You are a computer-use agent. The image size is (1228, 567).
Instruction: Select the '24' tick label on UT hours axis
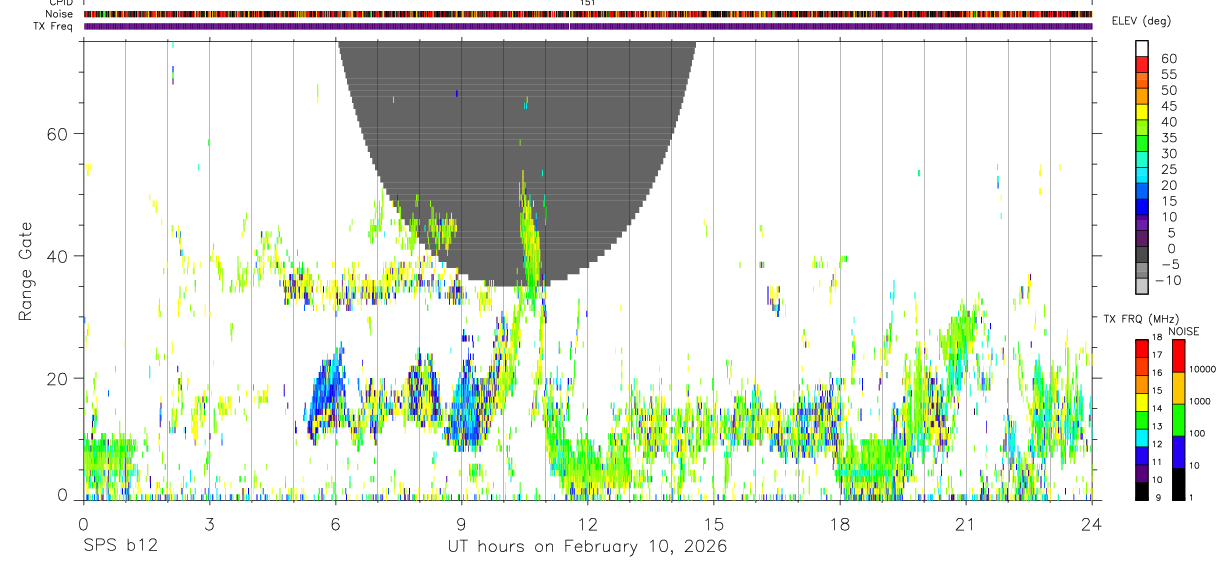point(1092,523)
